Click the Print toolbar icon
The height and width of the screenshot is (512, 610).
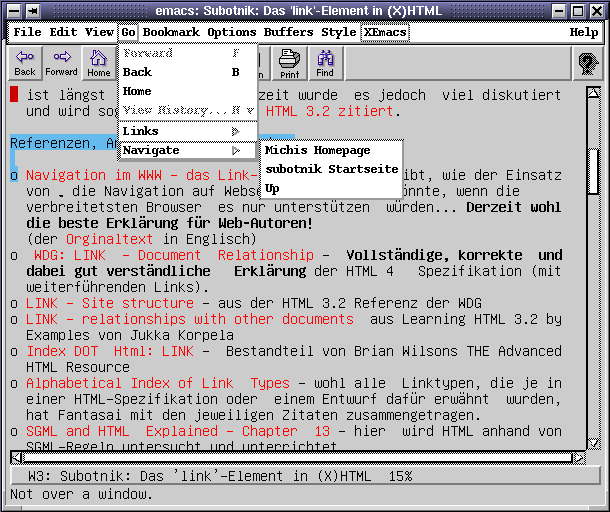point(289,63)
